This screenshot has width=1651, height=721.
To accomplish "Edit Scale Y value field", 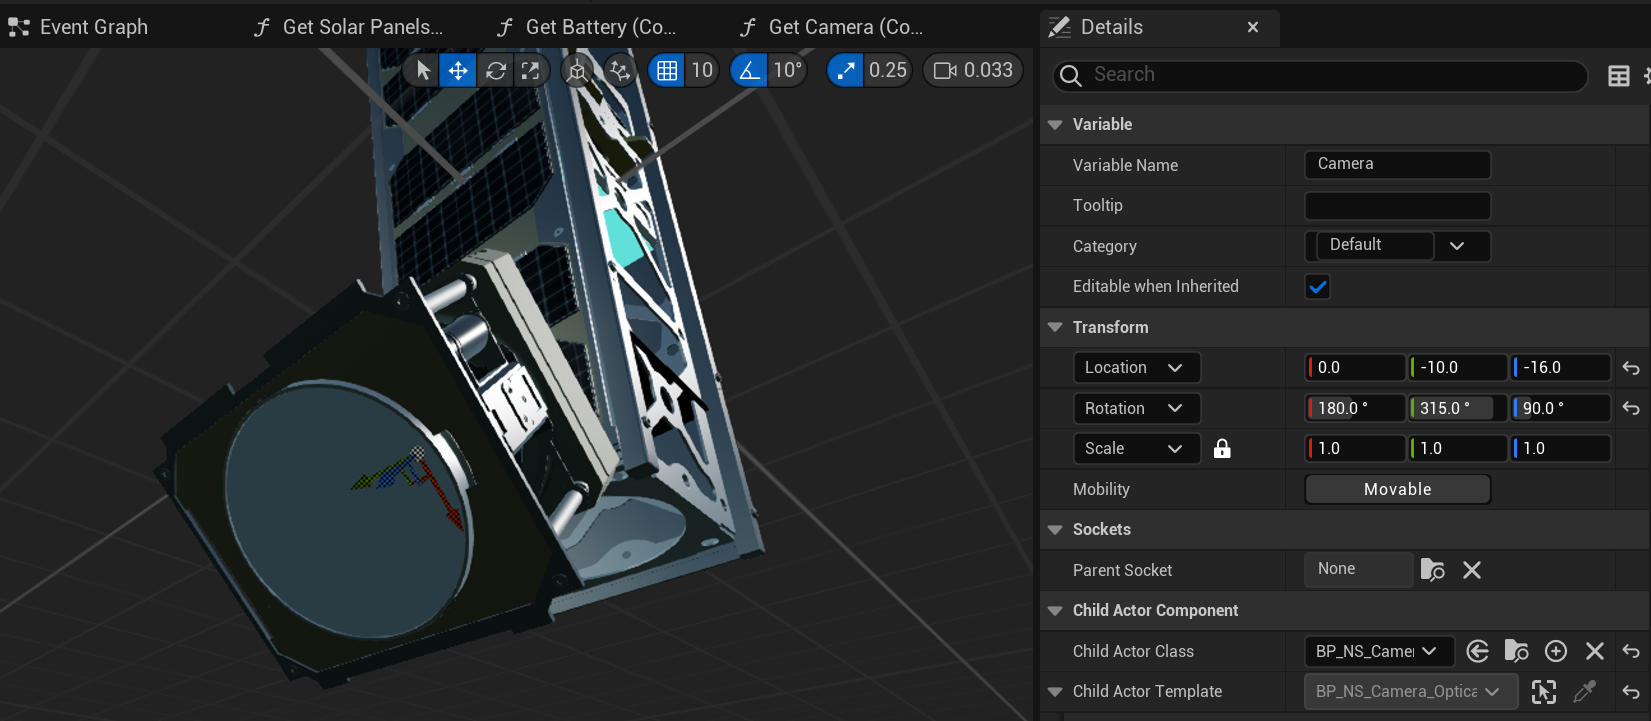I will 1457,448.
